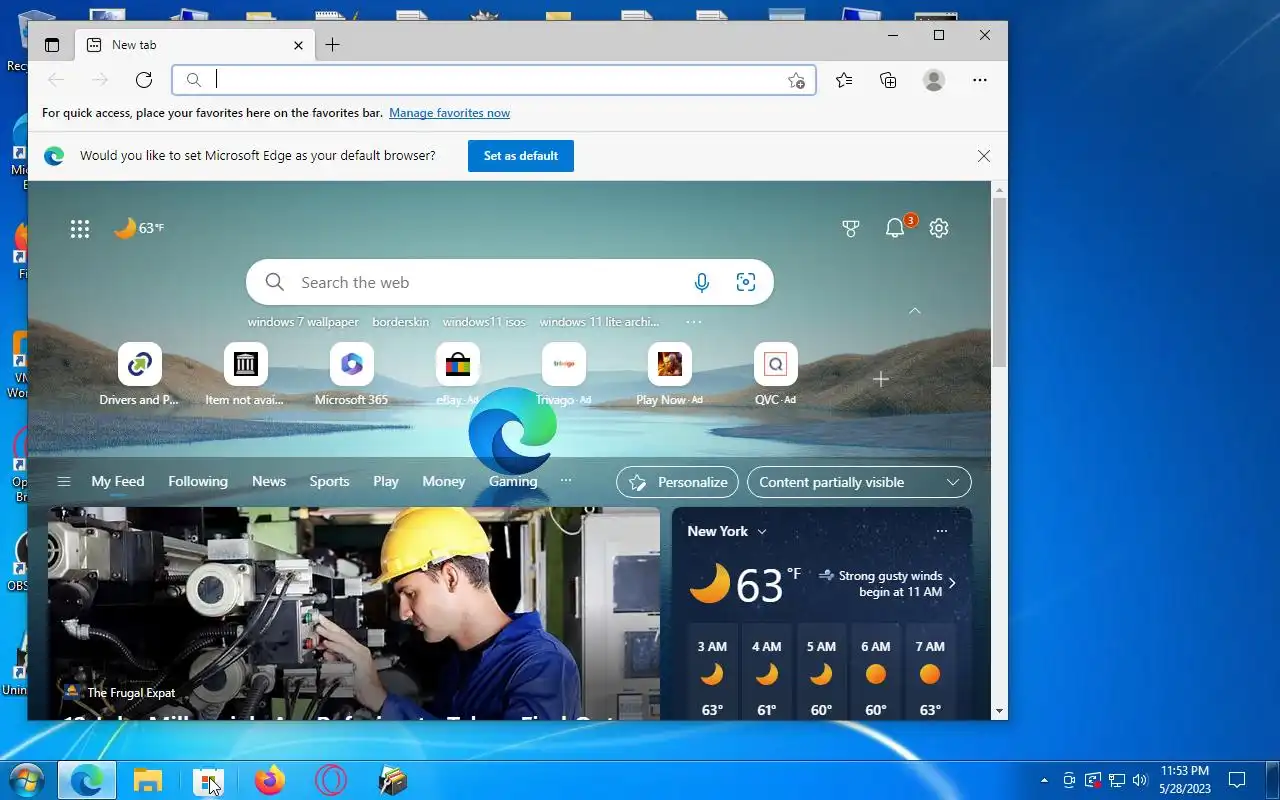
Task: Open Manage favorites now link
Action: point(449,113)
